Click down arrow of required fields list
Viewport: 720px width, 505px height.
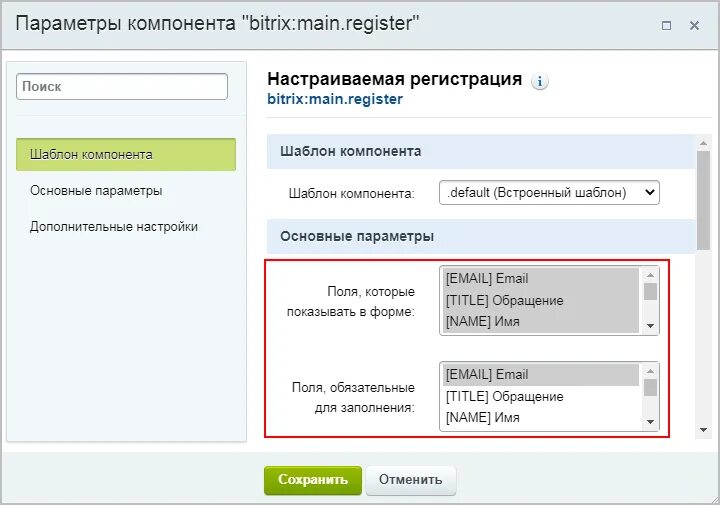(x=650, y=422)
